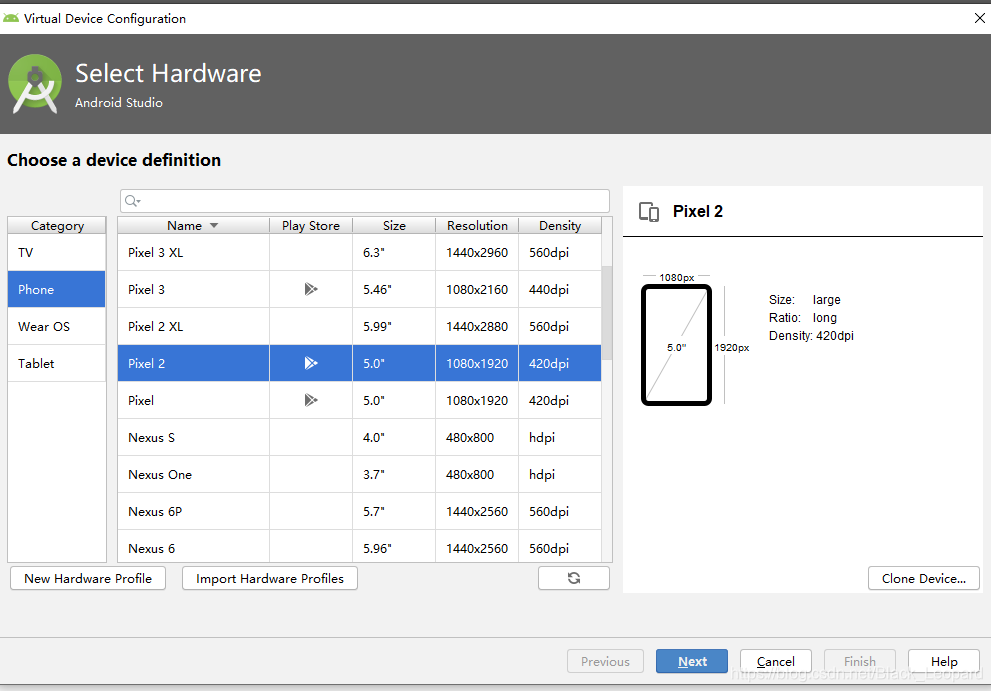Click the device table vertical scrollbar
This screenshot has width=992, height=692.
pyautogui.click(x=607, y=313)
